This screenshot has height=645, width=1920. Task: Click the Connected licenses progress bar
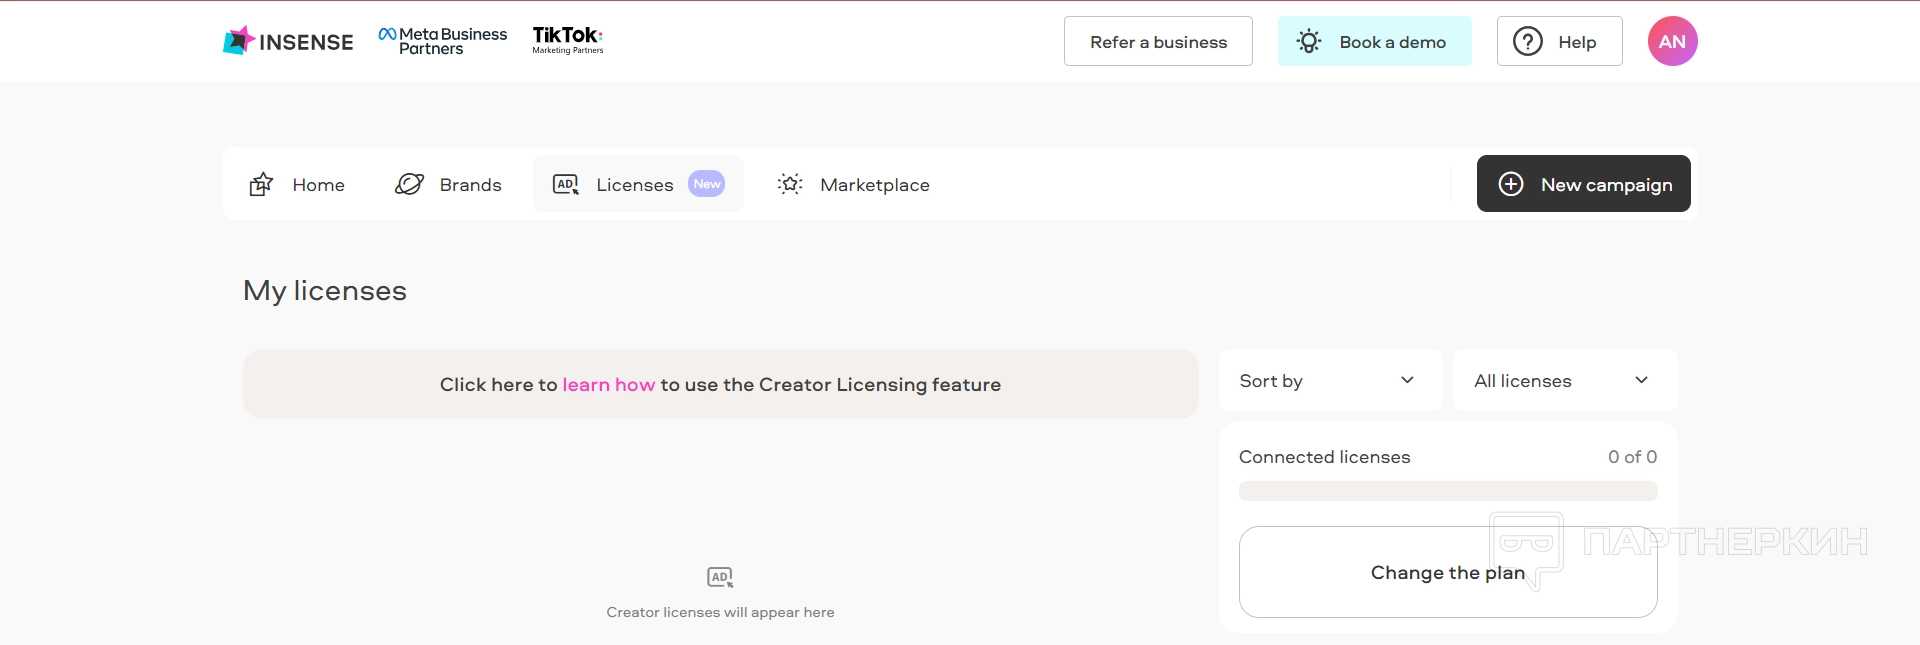(x=1447, y=491)
